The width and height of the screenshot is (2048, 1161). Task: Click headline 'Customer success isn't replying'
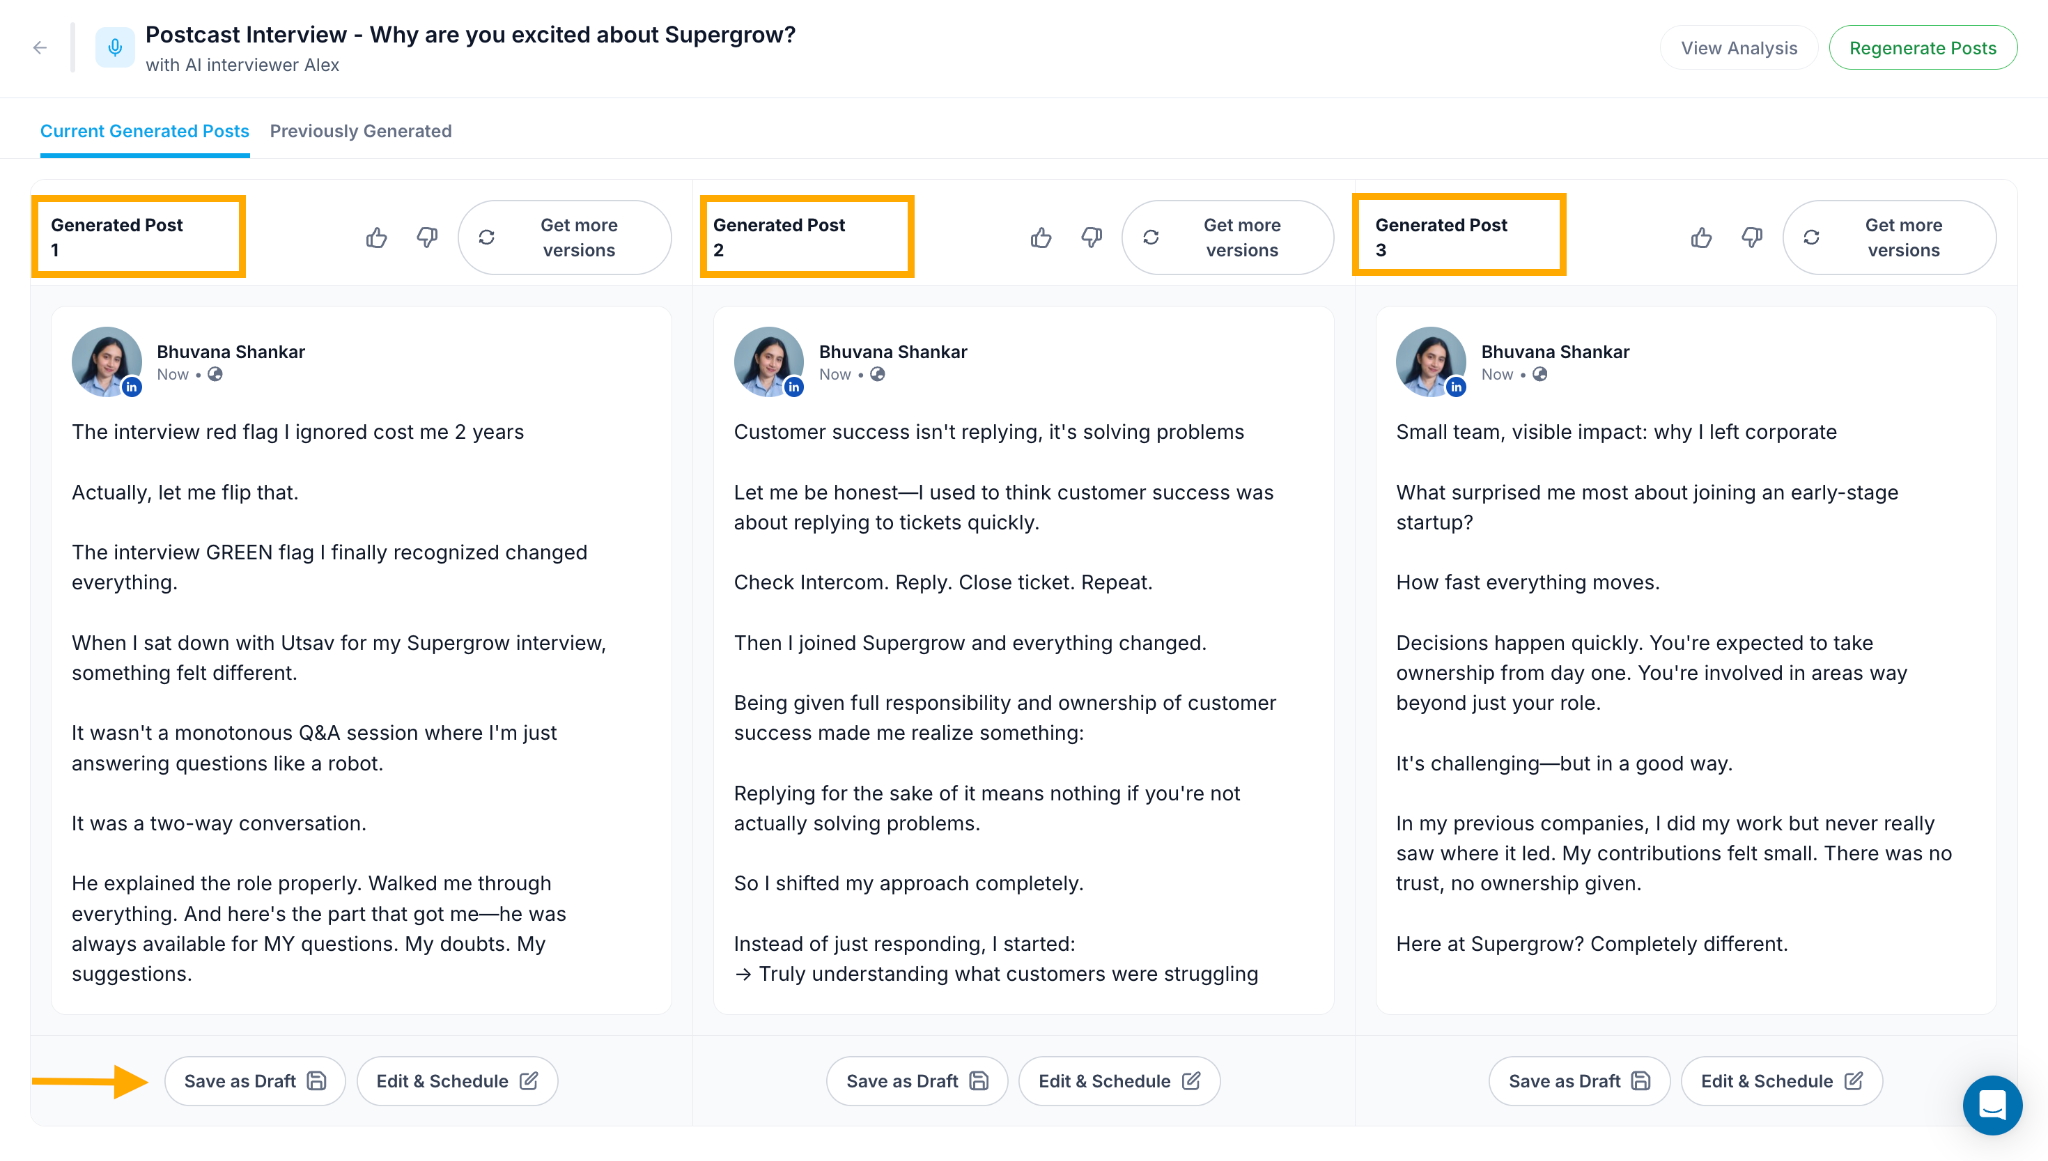pos(989,432)
